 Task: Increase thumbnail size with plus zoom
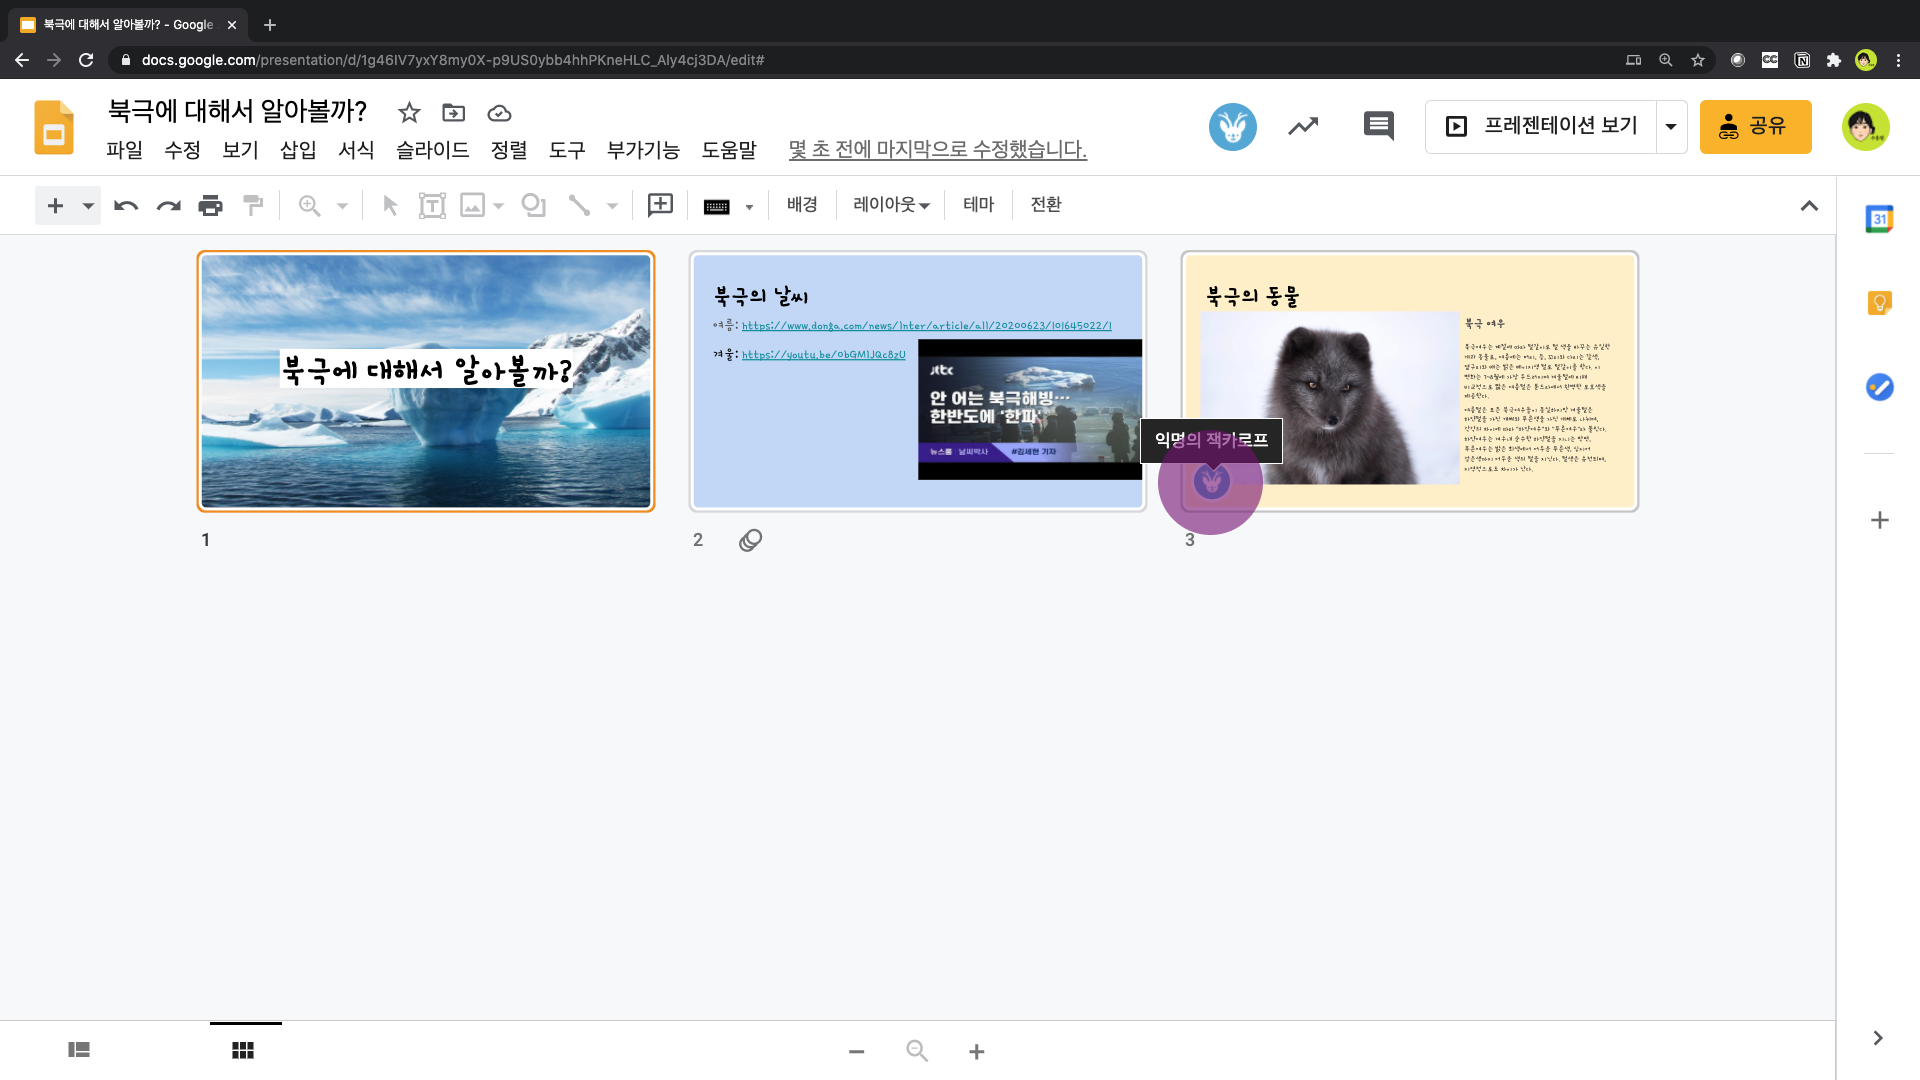point(977,1052)
